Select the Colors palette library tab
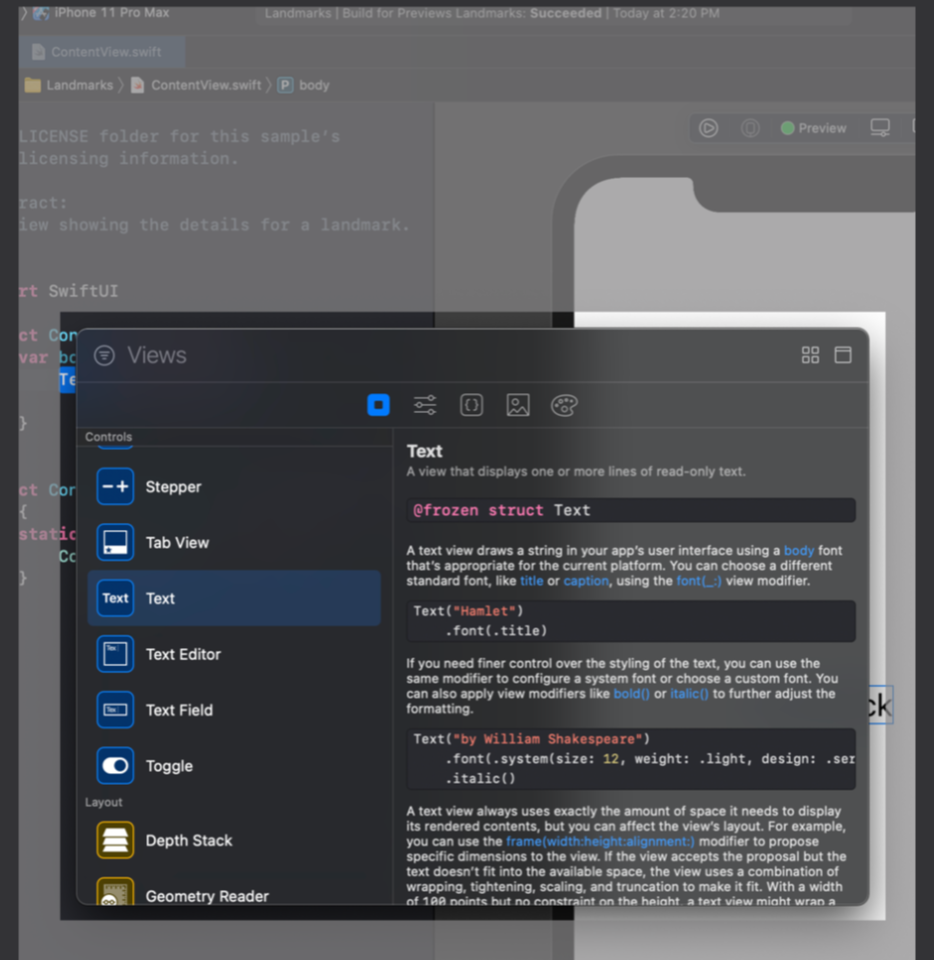This screenshot has width=934, height=960. pyautogui.click(x=564, y=405)
